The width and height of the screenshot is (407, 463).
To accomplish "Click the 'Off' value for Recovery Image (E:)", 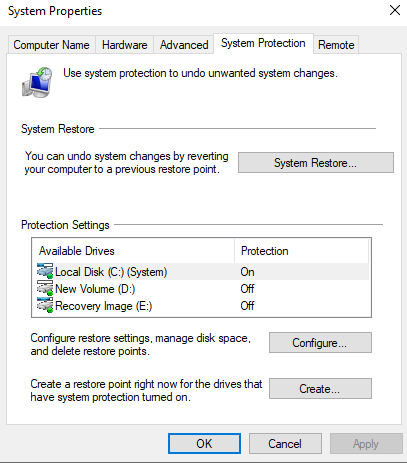I will coord(247,306).
